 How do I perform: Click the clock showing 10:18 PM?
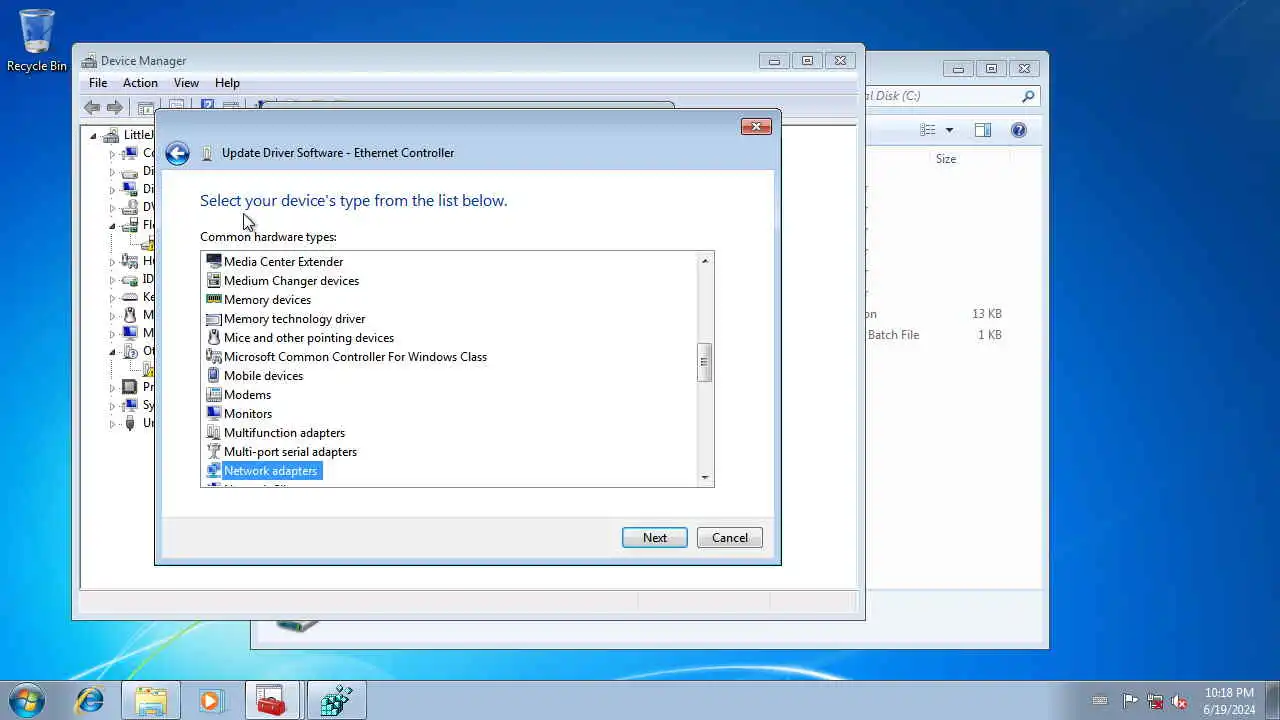point(1229,693)
